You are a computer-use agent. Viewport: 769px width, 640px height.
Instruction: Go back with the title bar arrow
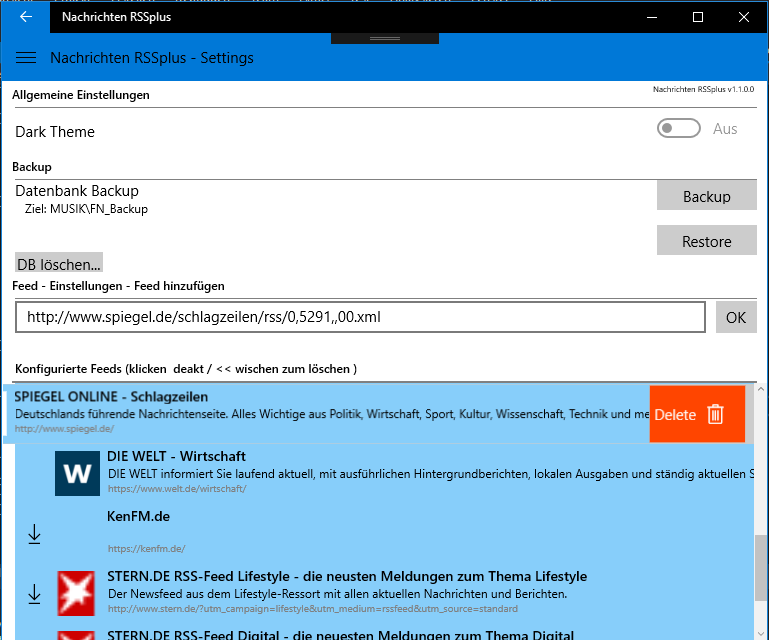point(26,17)
